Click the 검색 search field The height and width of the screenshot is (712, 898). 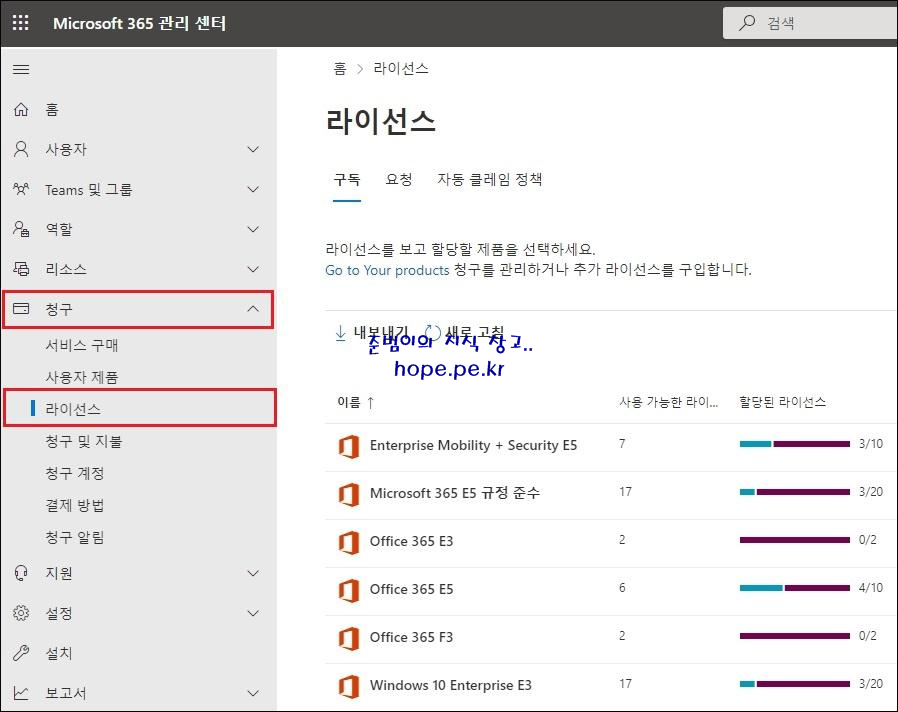tap(810, 23)
